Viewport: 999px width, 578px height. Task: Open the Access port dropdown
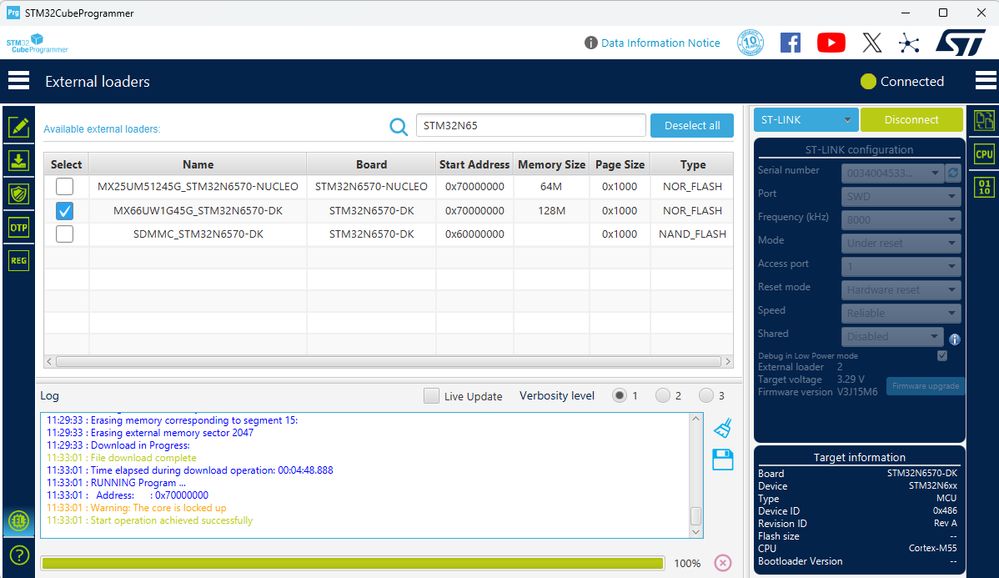(901, 266)
